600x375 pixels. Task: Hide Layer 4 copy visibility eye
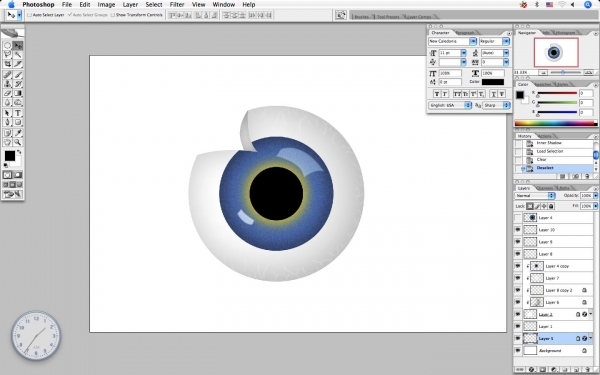coord(517,266)
